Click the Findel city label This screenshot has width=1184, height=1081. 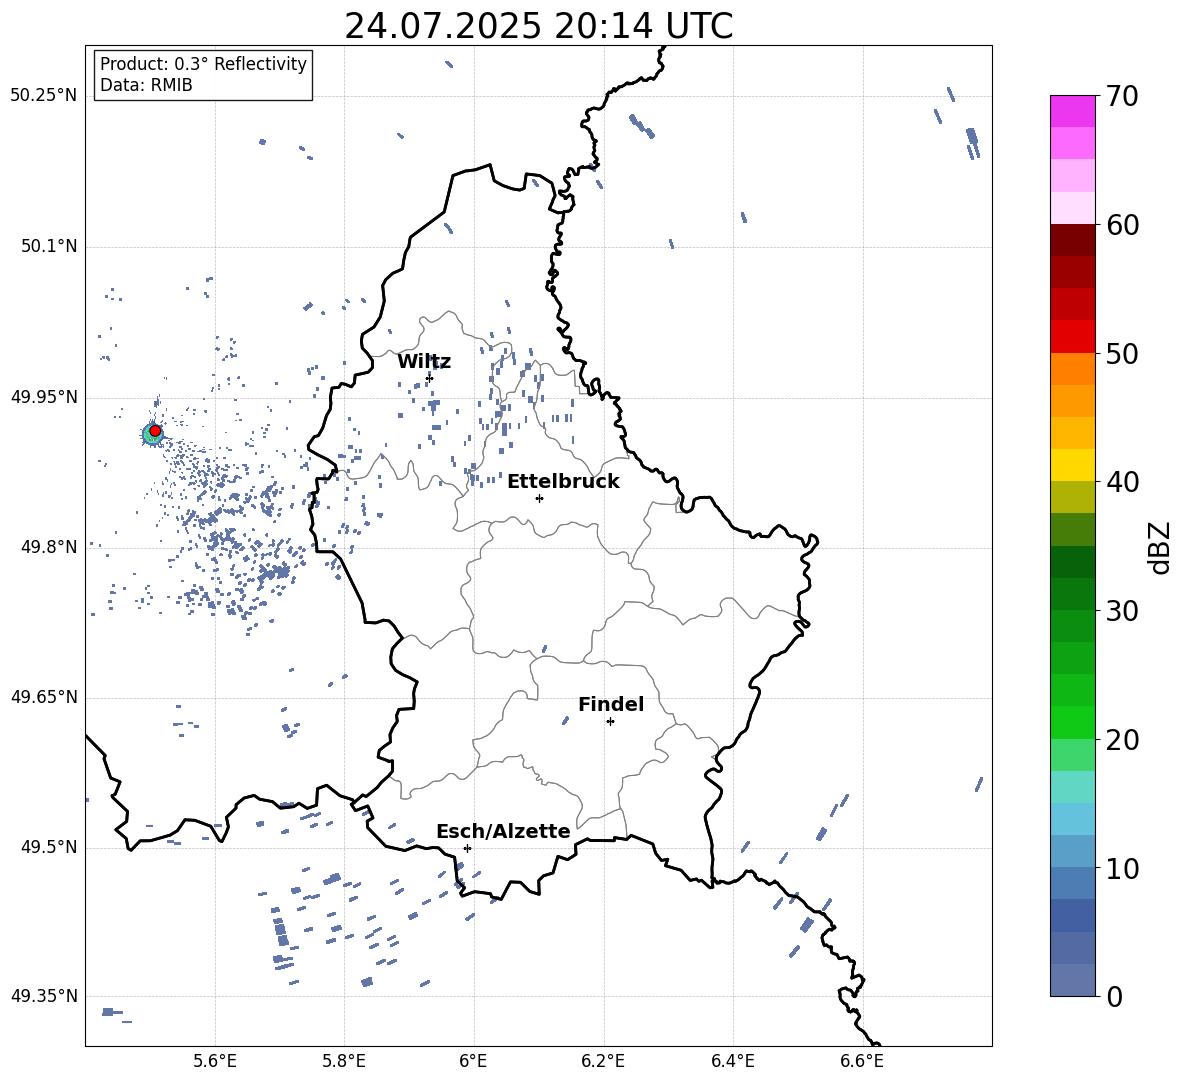click(x=611, y=704)
